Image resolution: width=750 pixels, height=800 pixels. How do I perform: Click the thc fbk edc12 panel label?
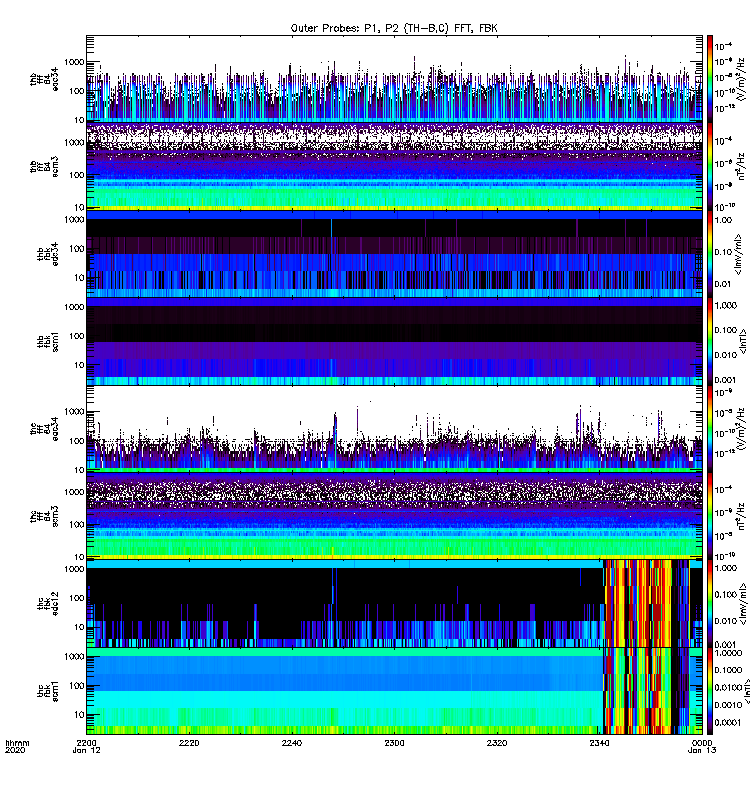[48, 604]
